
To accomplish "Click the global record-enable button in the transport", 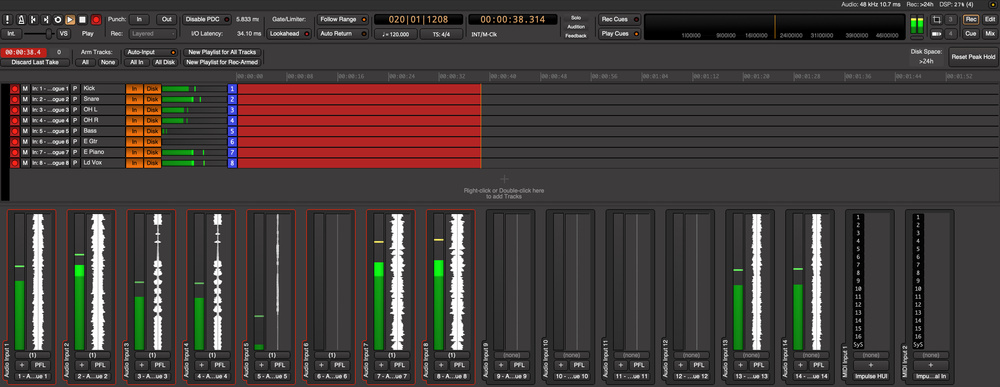I will [96, 20].
